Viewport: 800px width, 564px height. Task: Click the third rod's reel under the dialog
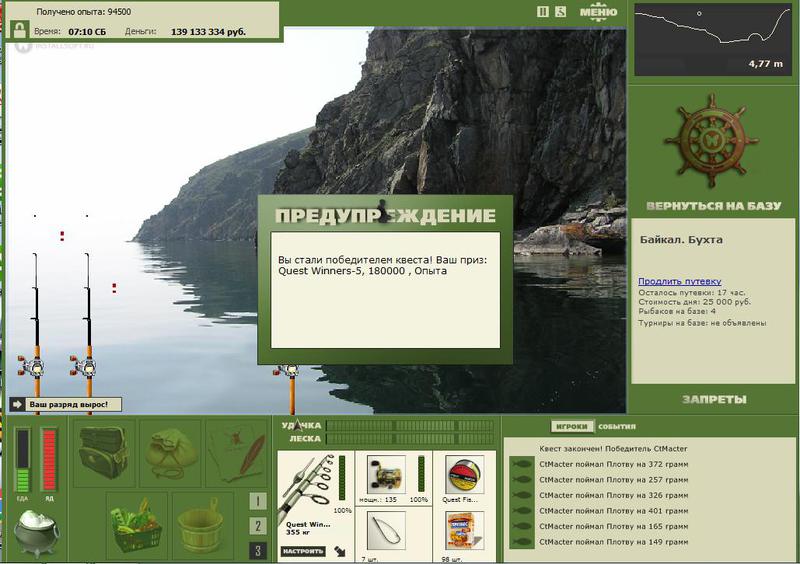(x=288, y=370)
